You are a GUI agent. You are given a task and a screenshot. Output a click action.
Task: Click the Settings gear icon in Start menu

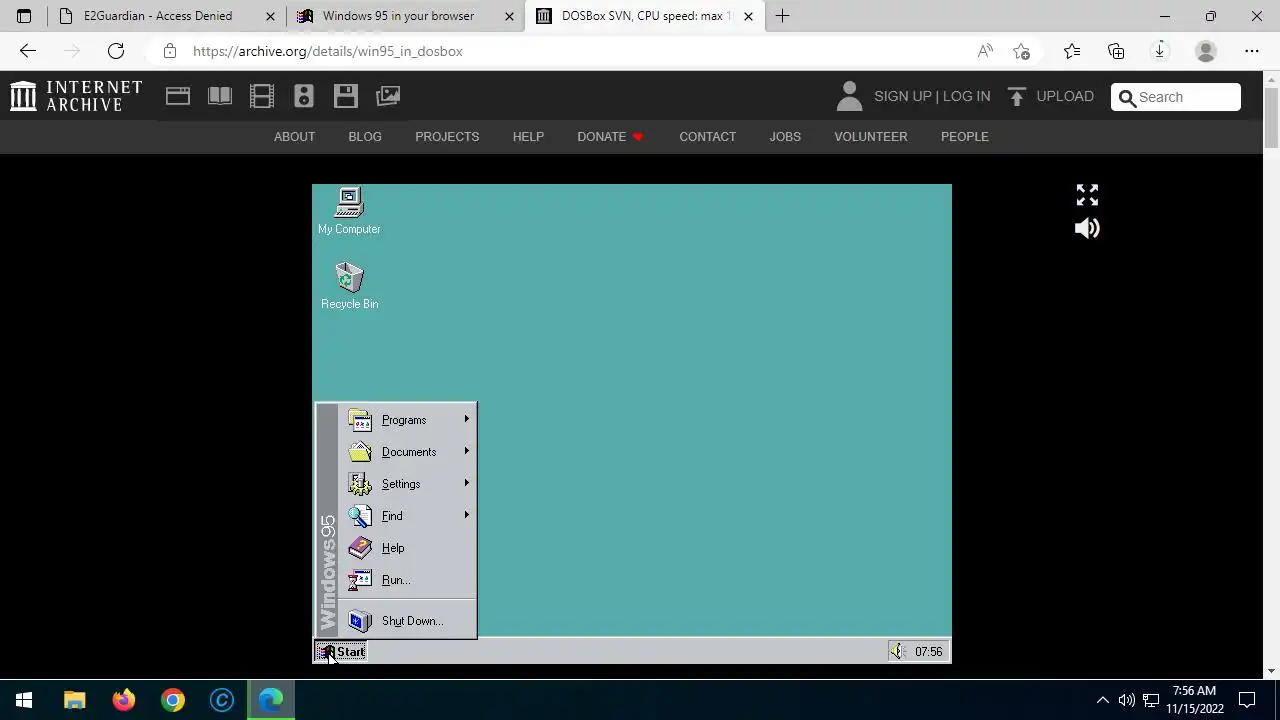pos(360,484)
